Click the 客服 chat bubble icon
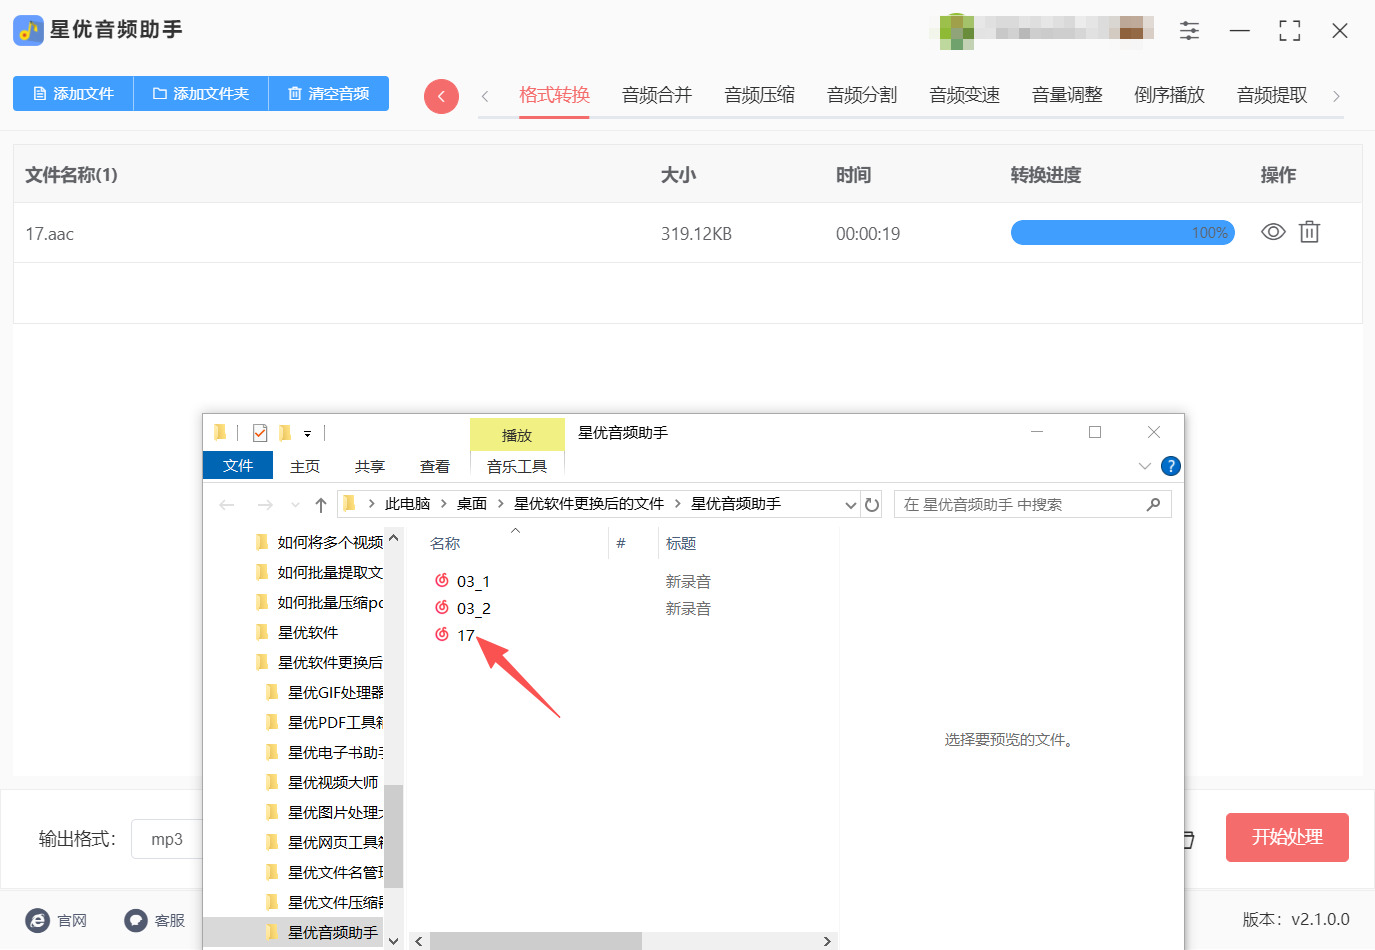 coord(135,920)
